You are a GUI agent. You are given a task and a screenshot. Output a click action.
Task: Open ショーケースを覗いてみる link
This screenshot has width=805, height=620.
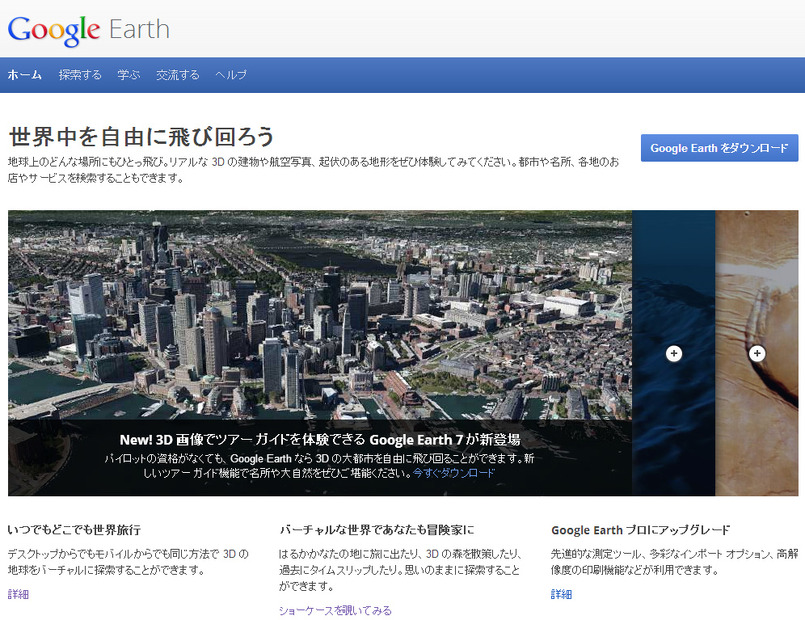click(x=335, y=610)
